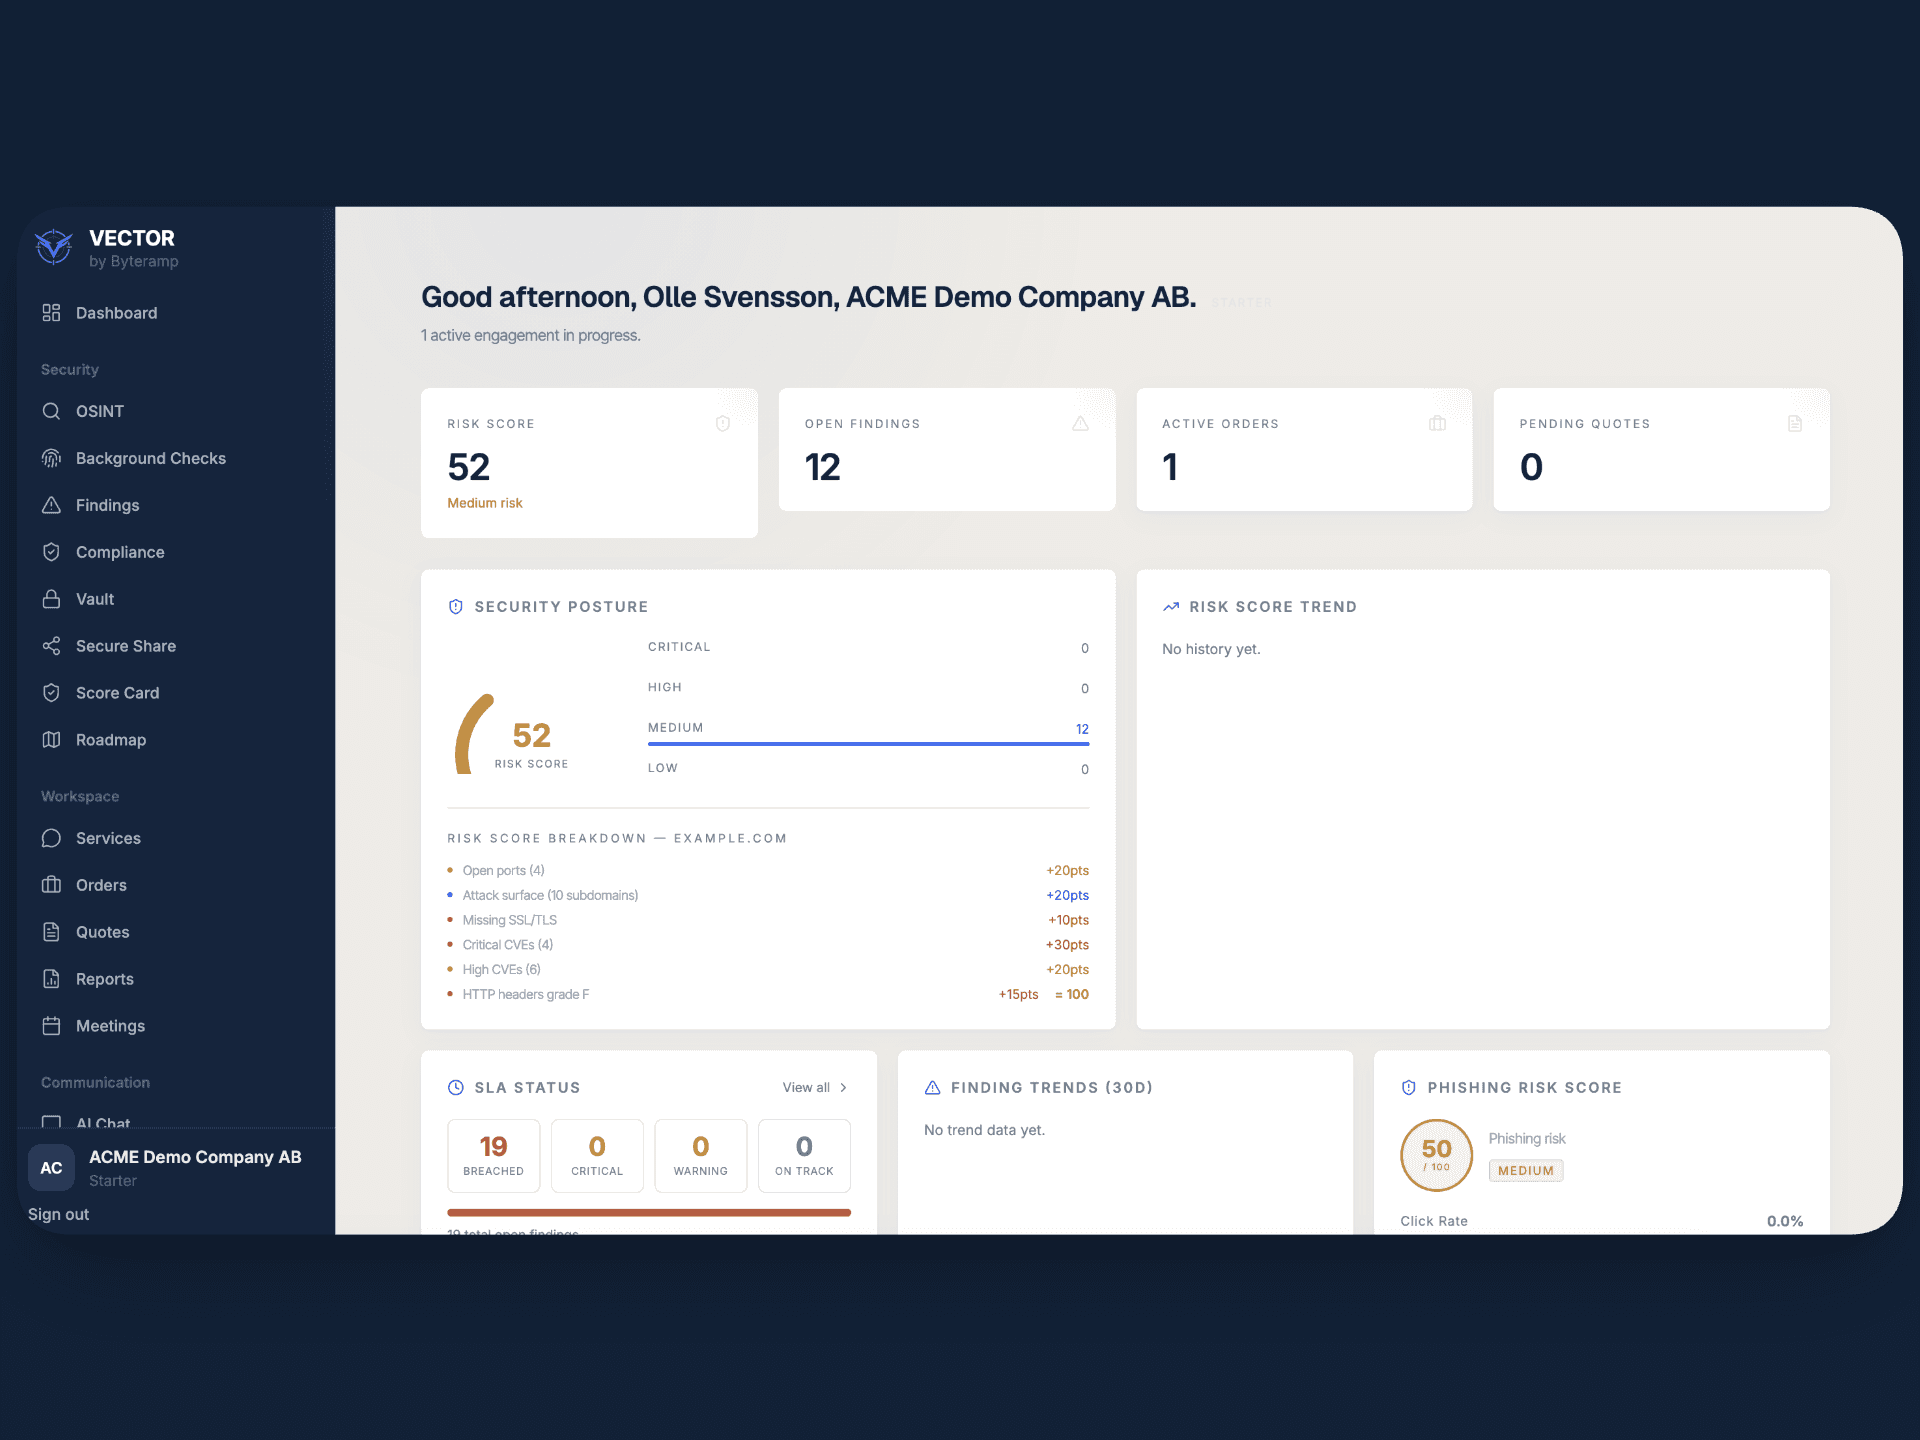Viewport: 1920px width, 1440px height.
Task: Click 'HTTP headers grade F' row
Action: 768,994
